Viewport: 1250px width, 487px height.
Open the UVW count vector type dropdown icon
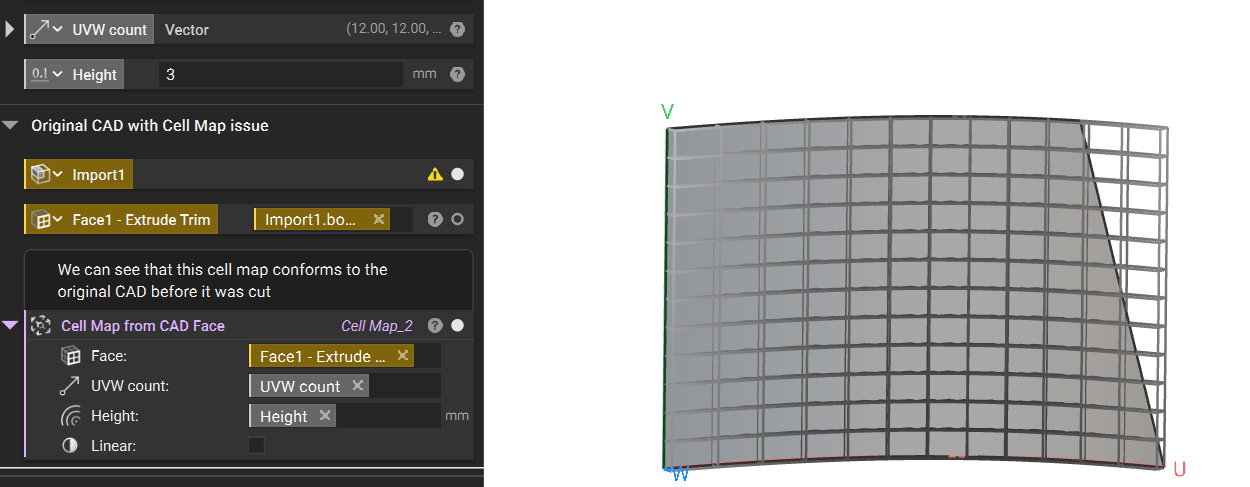(45, 29)
